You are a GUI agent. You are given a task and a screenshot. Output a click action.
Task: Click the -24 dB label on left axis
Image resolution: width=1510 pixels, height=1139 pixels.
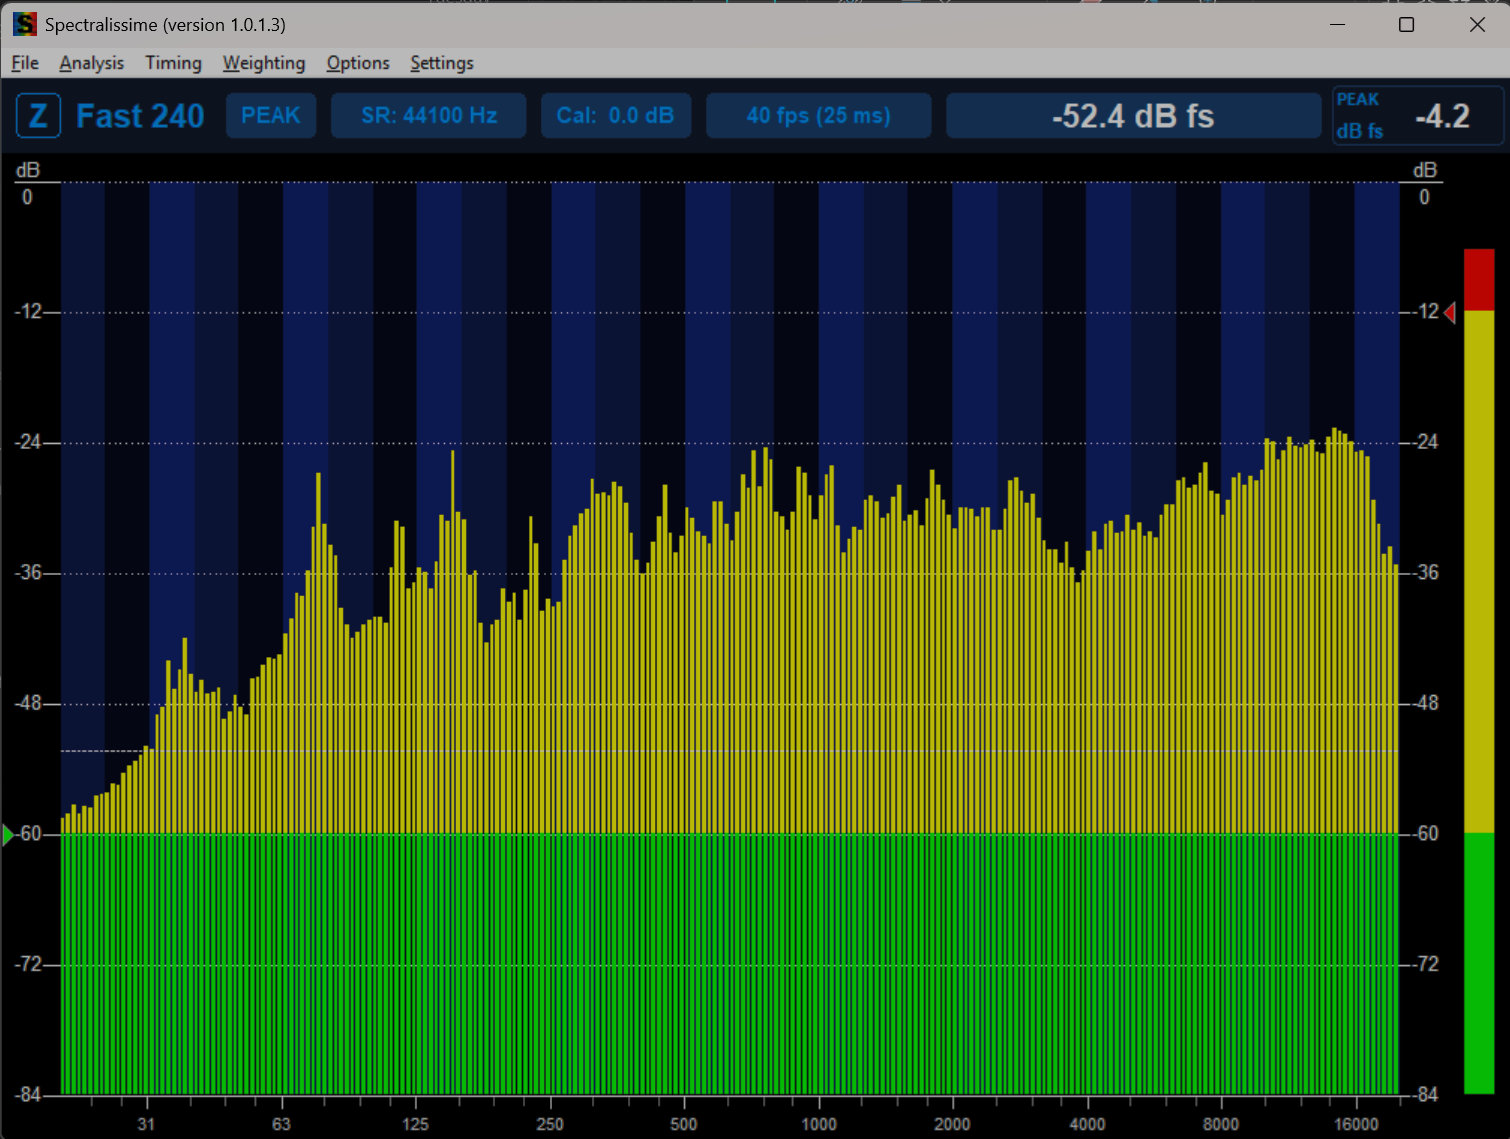(28, 442)
